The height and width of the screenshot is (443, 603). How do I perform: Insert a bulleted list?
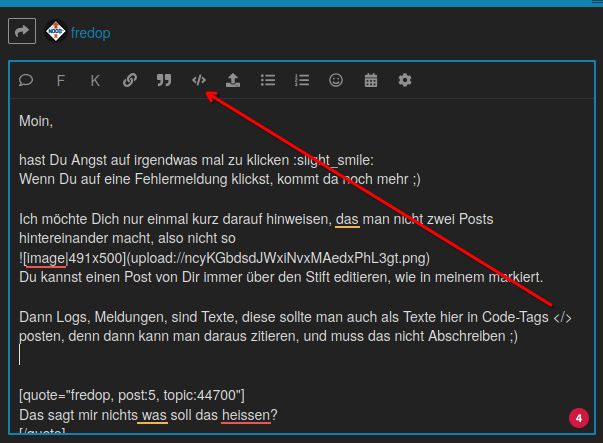click(x=268, y=80)
